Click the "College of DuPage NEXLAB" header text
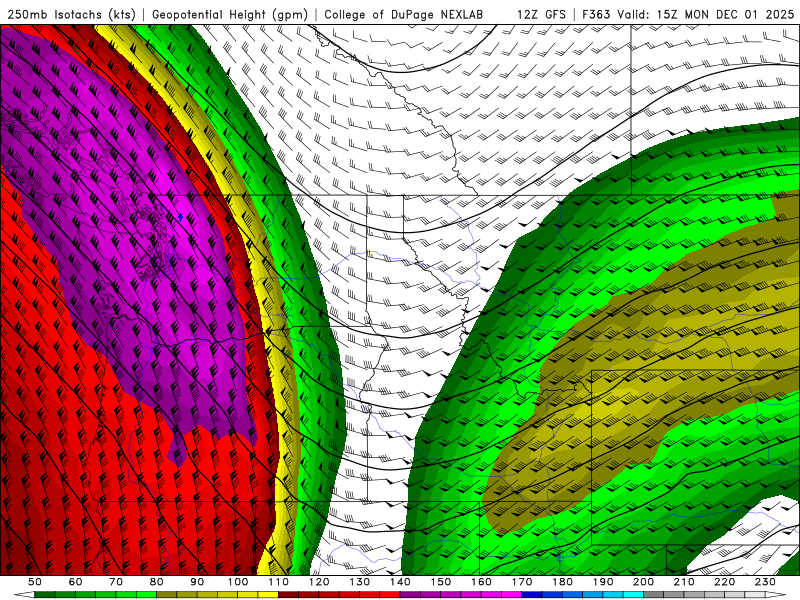This screenshot has width=800, height=600. tap(404, 14)
